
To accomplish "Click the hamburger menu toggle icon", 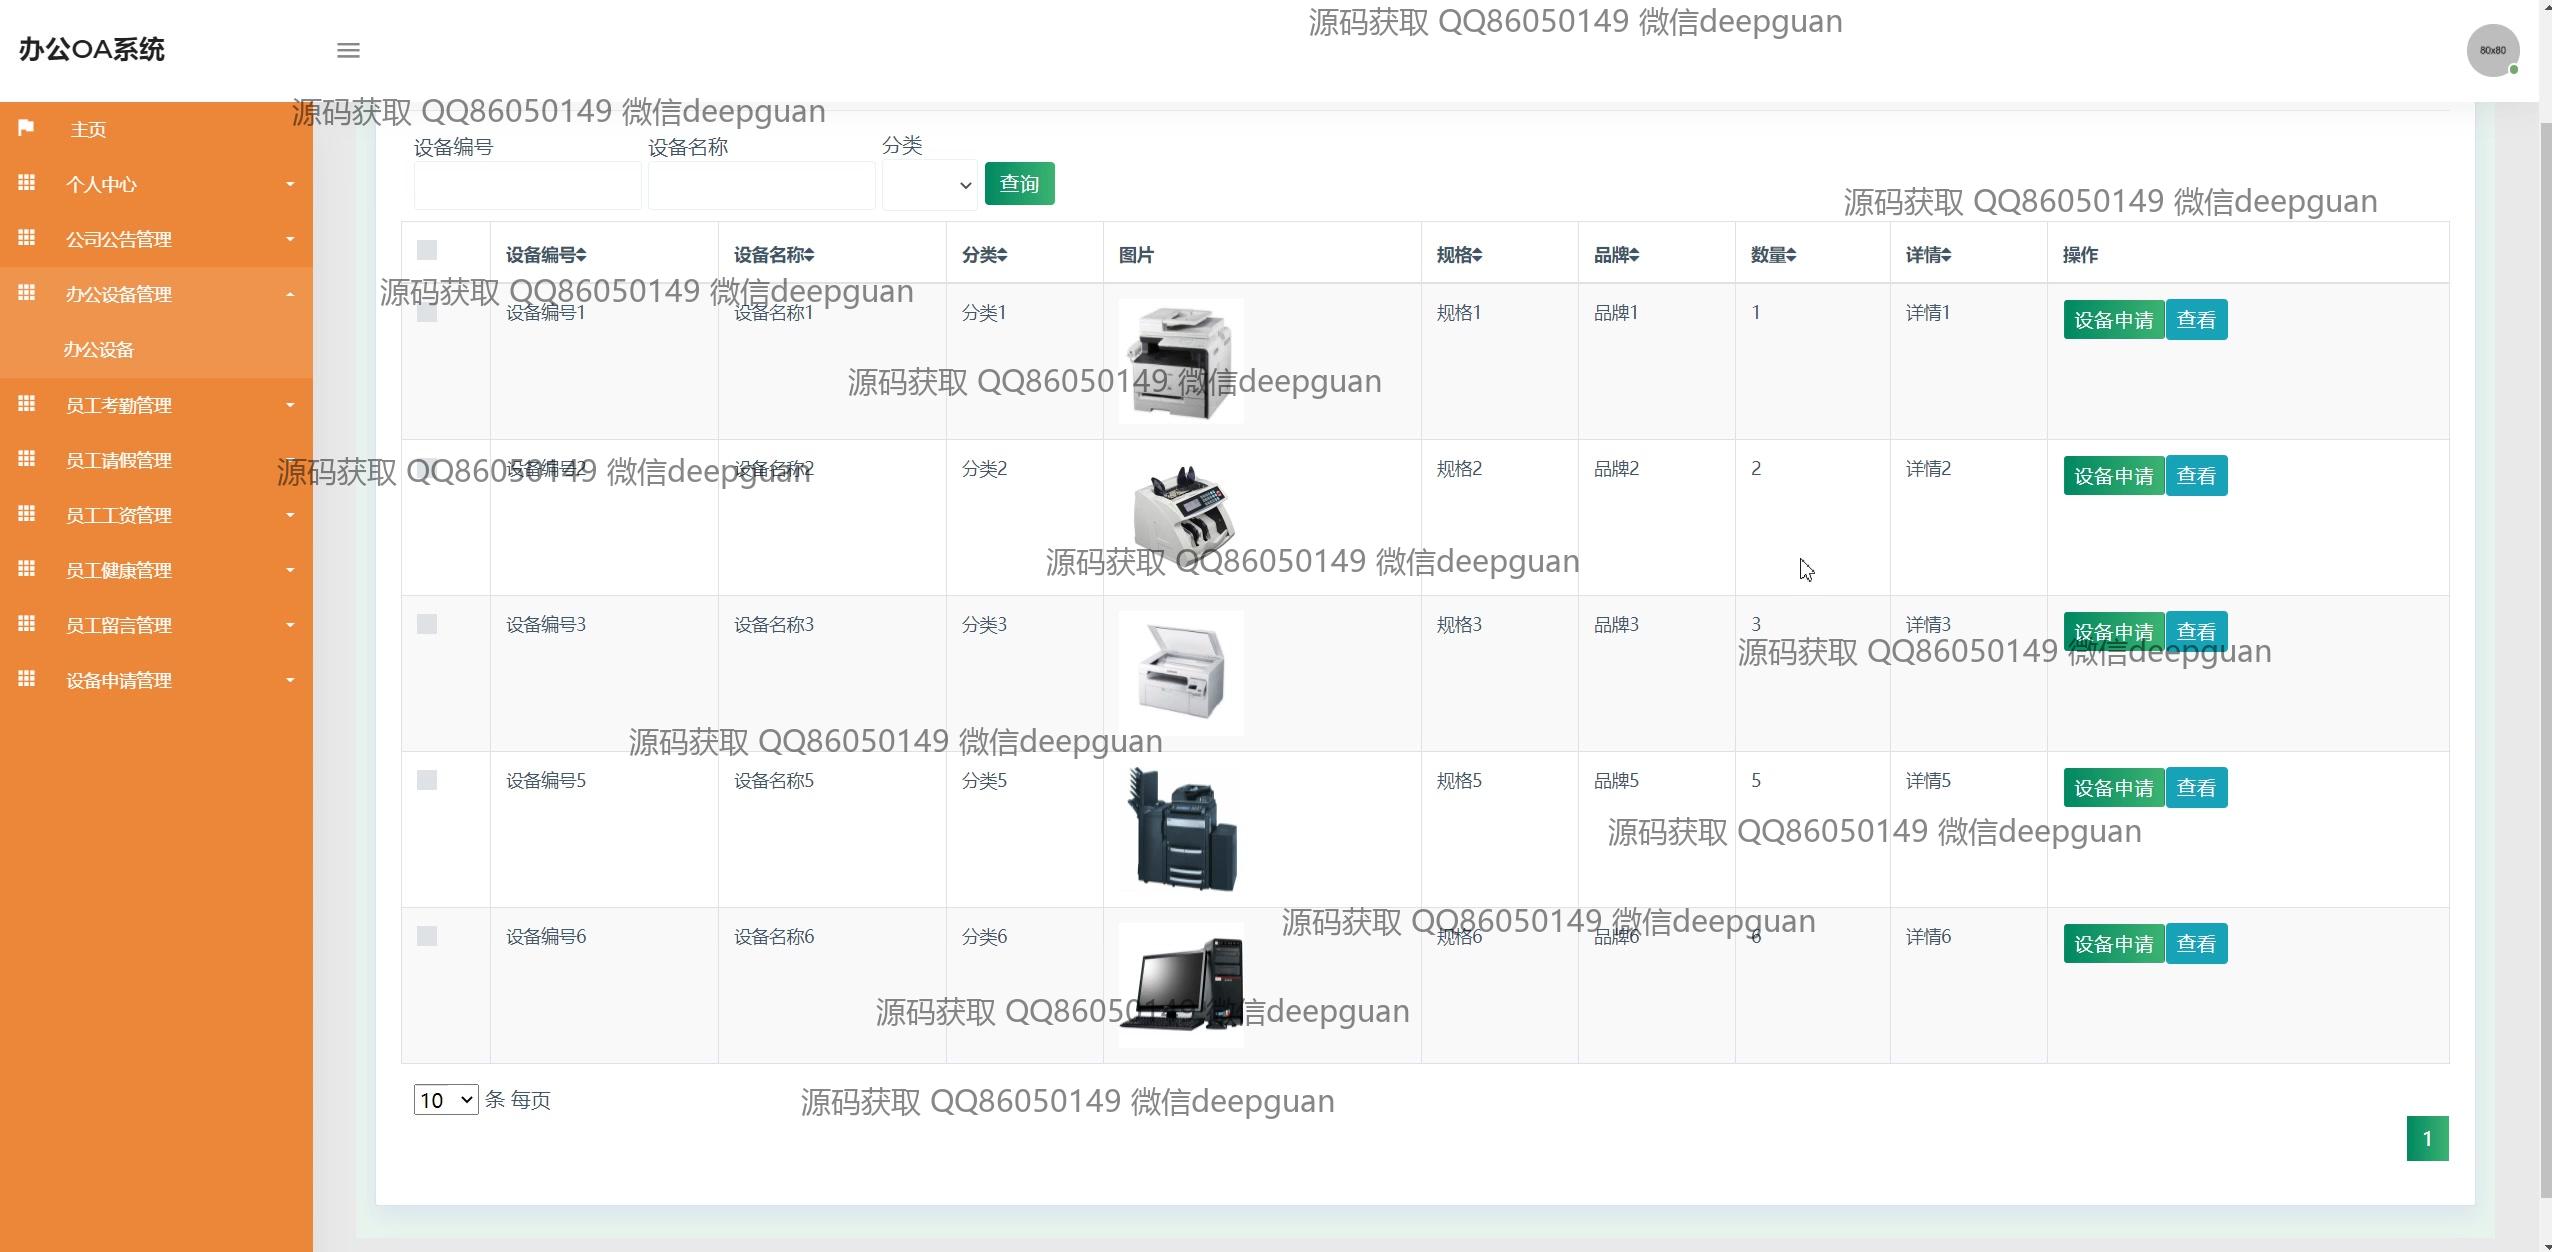I will click(348, 50).
